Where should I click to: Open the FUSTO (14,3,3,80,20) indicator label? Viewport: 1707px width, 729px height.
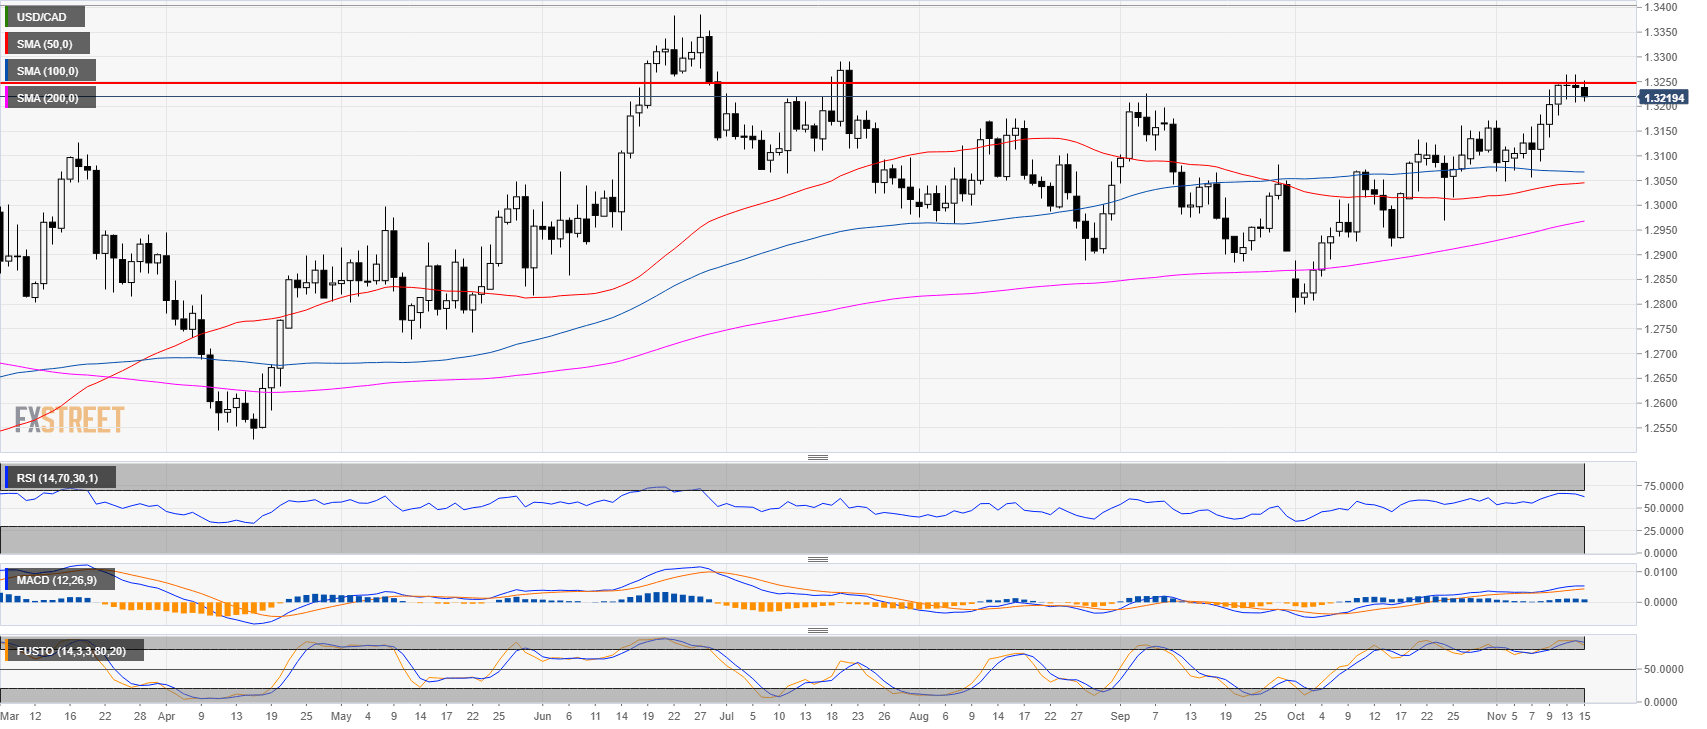point(71,651)
